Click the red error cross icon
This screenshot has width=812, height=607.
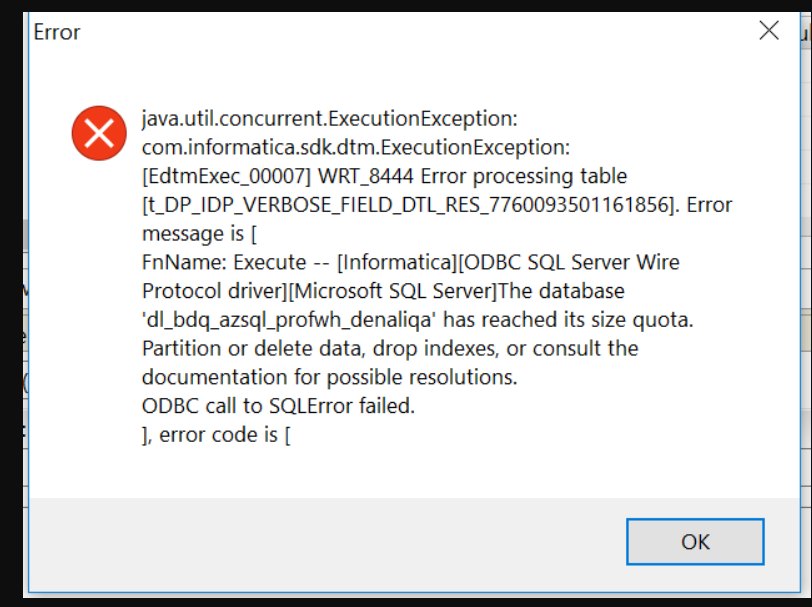pyautogui.click(x=99, y=133)
